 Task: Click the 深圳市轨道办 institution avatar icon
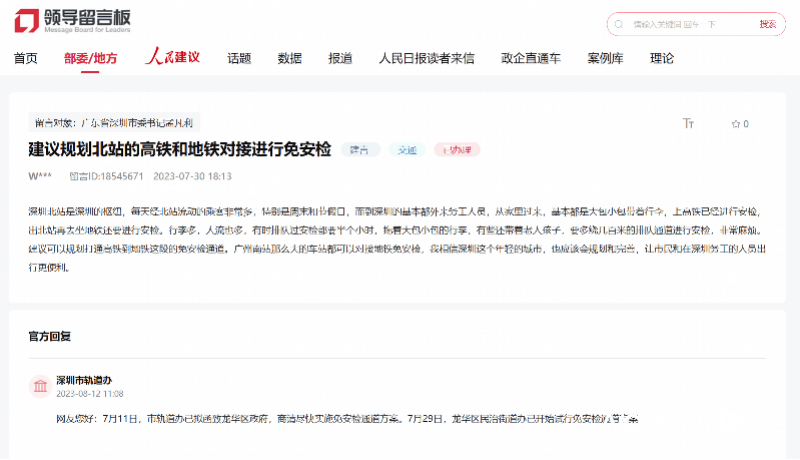40,387
